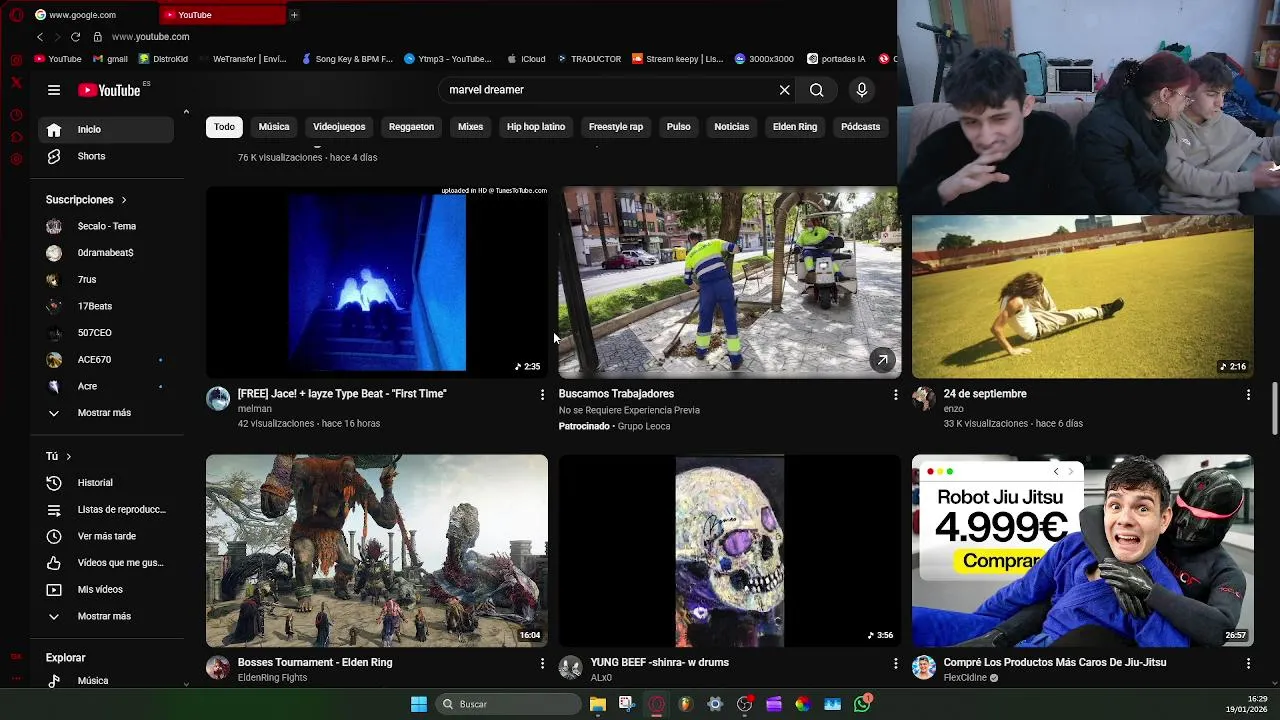Screen dimensions: 1280x720
Task: Open OBS Studio from the taskbar
Action: [x=745, y=704]
